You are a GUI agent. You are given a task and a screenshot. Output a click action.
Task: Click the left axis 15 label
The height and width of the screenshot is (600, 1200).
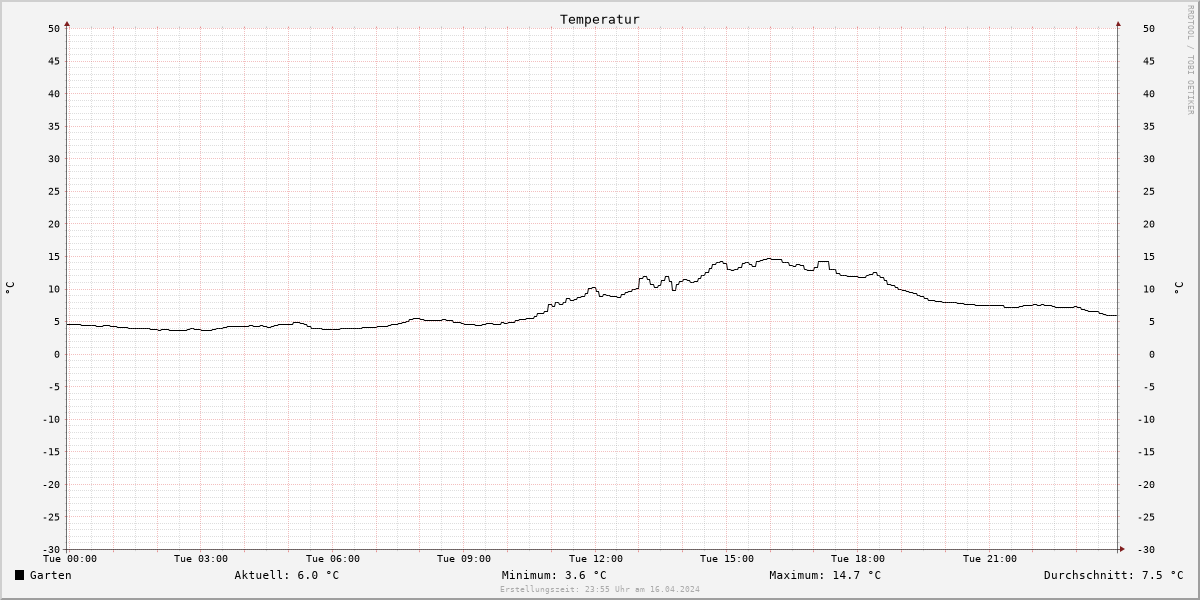click(x=54, y=257)
